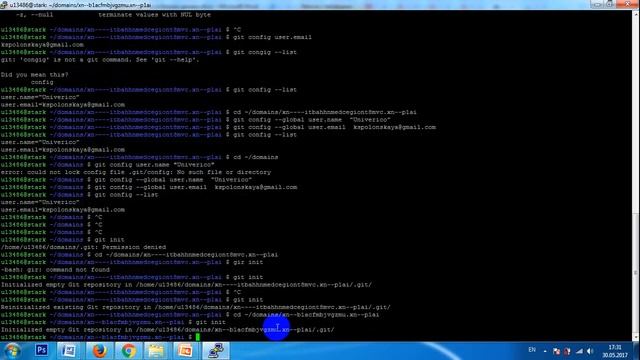
Task: Click "error: could not lock config file" line
Action: pyautogui.click(x=136, y=172)
